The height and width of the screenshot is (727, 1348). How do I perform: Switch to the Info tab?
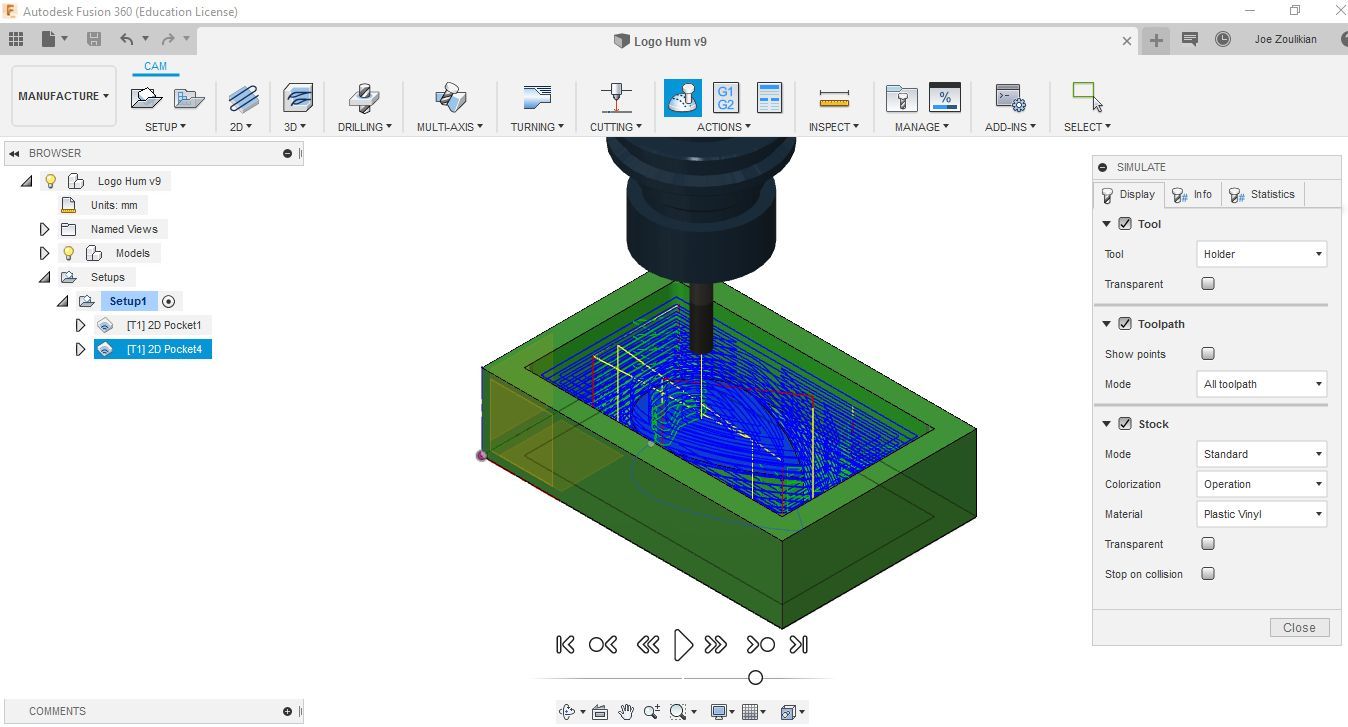(1192, 194)
